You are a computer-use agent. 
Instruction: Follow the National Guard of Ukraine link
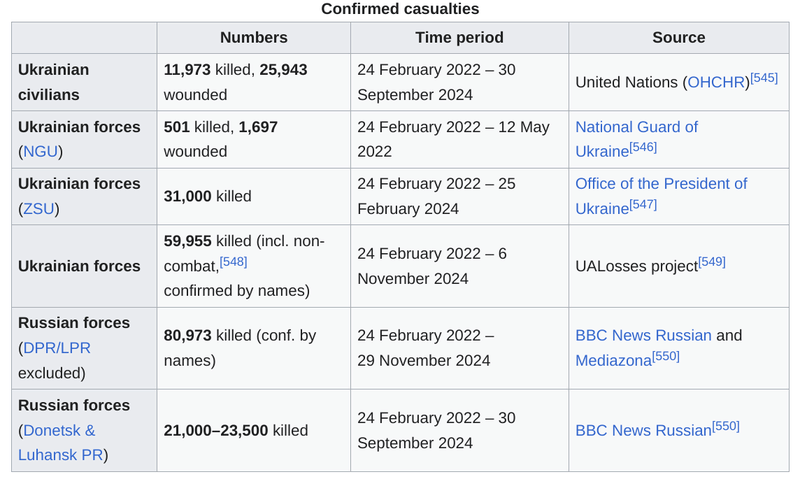(x=636, y=127)
